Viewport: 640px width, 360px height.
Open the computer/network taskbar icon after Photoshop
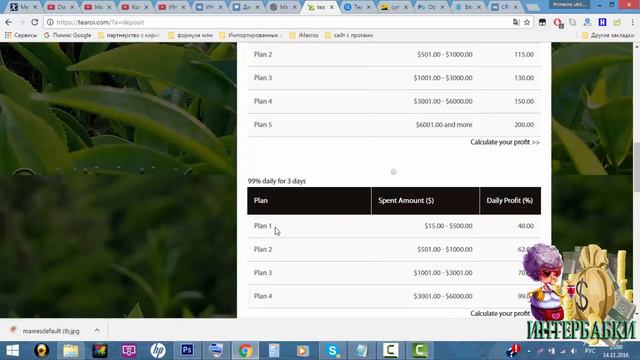(216, 350)
